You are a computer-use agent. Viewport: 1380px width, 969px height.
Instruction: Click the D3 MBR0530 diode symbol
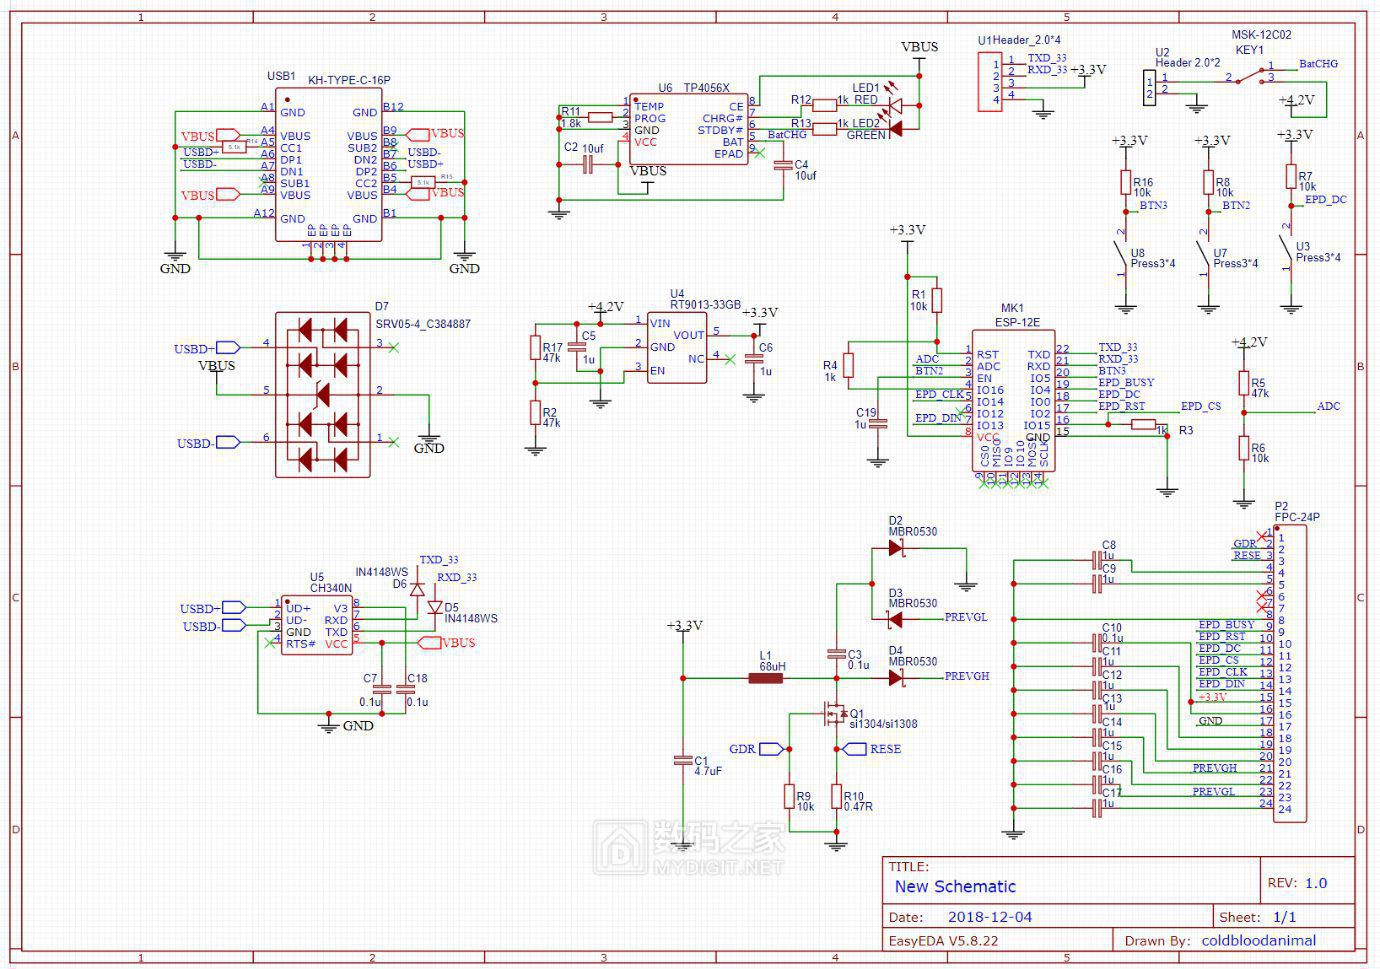[x=895, y=620]
